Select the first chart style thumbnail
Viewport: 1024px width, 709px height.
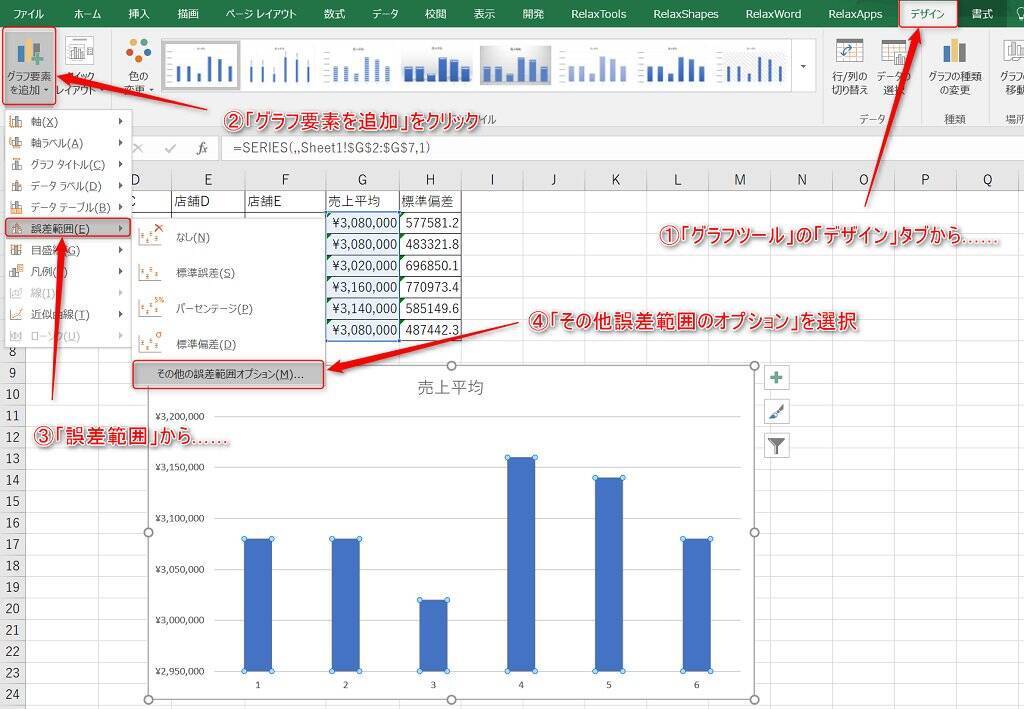[x=201, y=66]
